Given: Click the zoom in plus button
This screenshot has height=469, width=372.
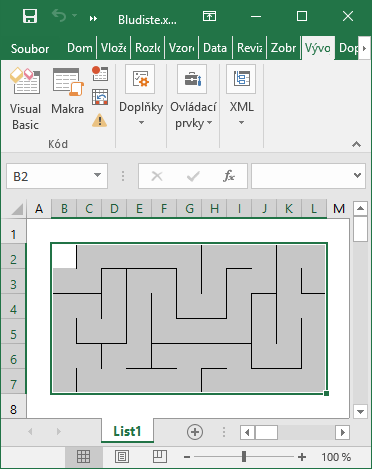Looking at the screenshot, I should 302,457.
